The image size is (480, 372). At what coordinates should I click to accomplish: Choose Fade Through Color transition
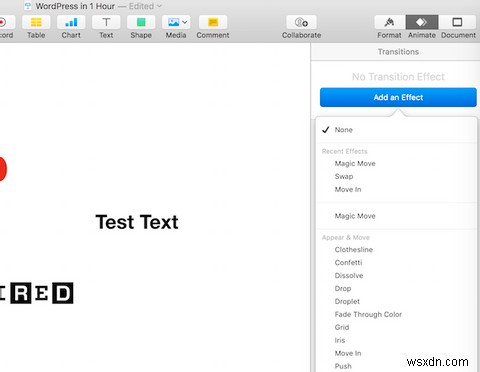coord(396,314)
